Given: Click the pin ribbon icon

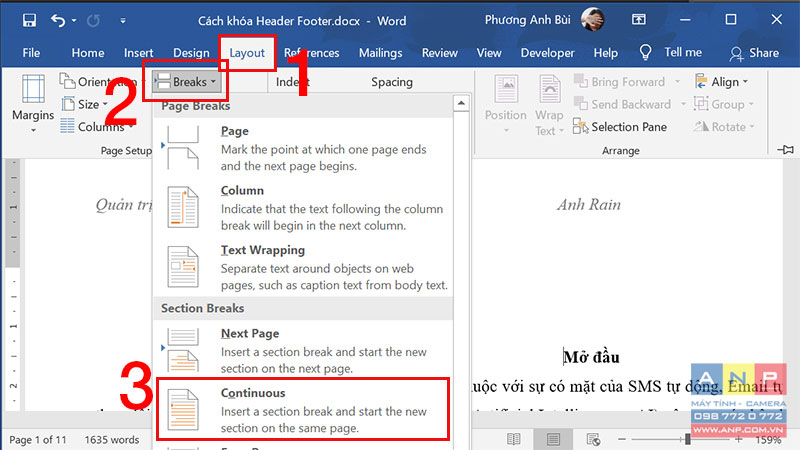Looking at the screenshot, I should [x=786, y=150].
